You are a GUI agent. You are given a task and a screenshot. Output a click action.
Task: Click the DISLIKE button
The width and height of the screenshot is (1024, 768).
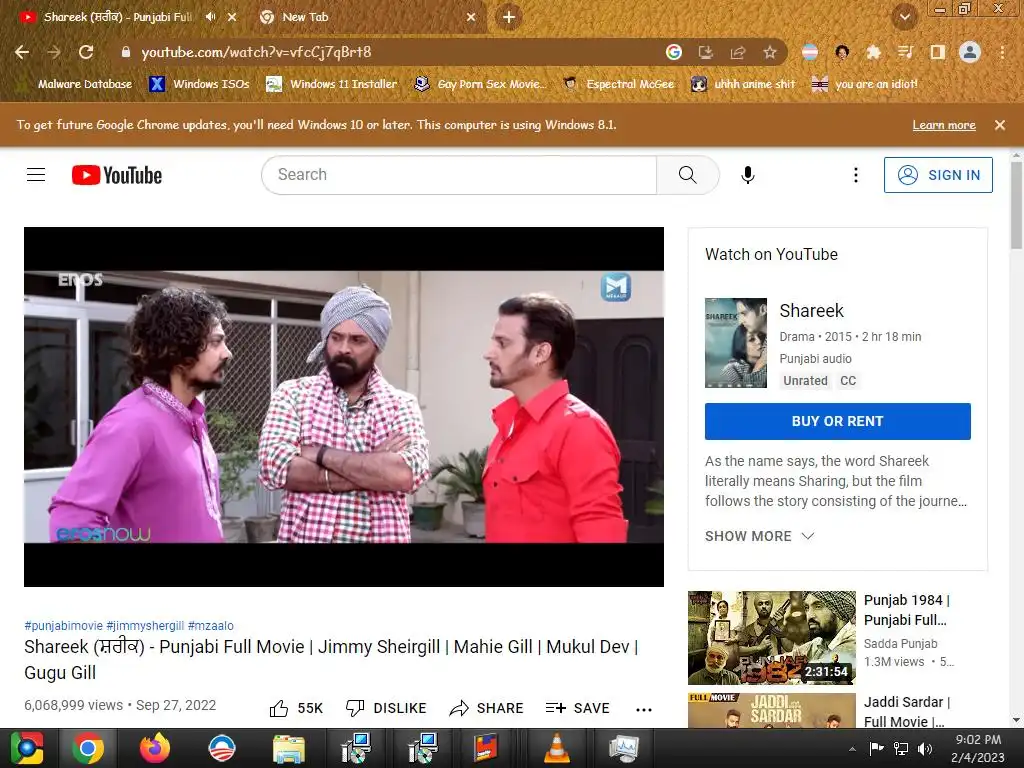click(386, 709)
